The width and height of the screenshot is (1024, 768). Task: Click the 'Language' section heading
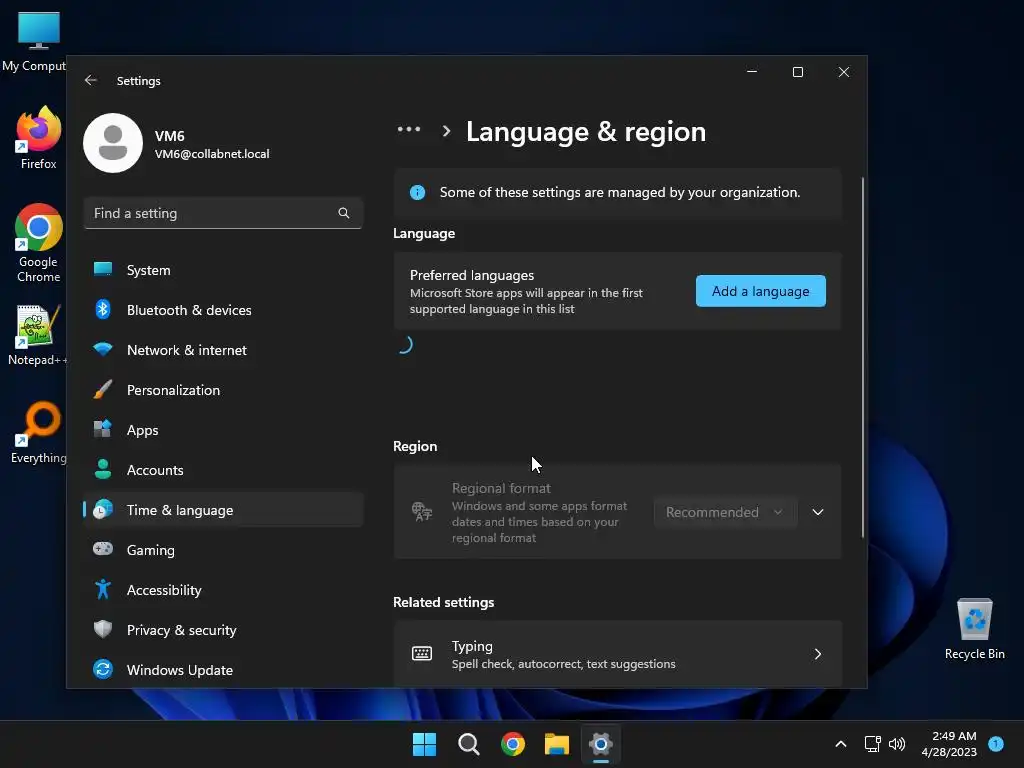click(x=424, y=234)
